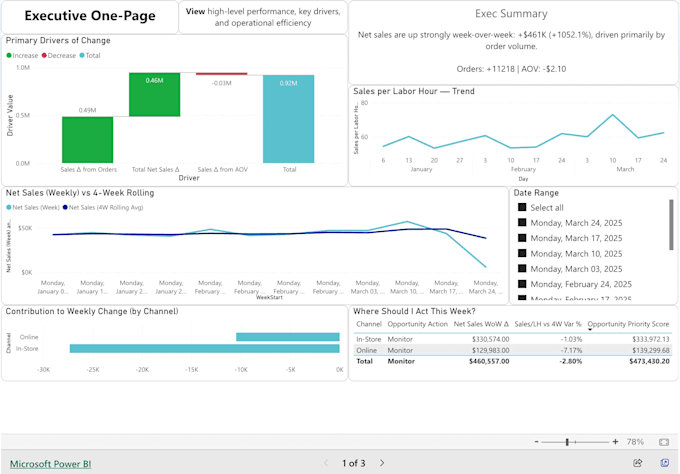Zoom in with the plus icon
The image size is (680, 474).
615,441
